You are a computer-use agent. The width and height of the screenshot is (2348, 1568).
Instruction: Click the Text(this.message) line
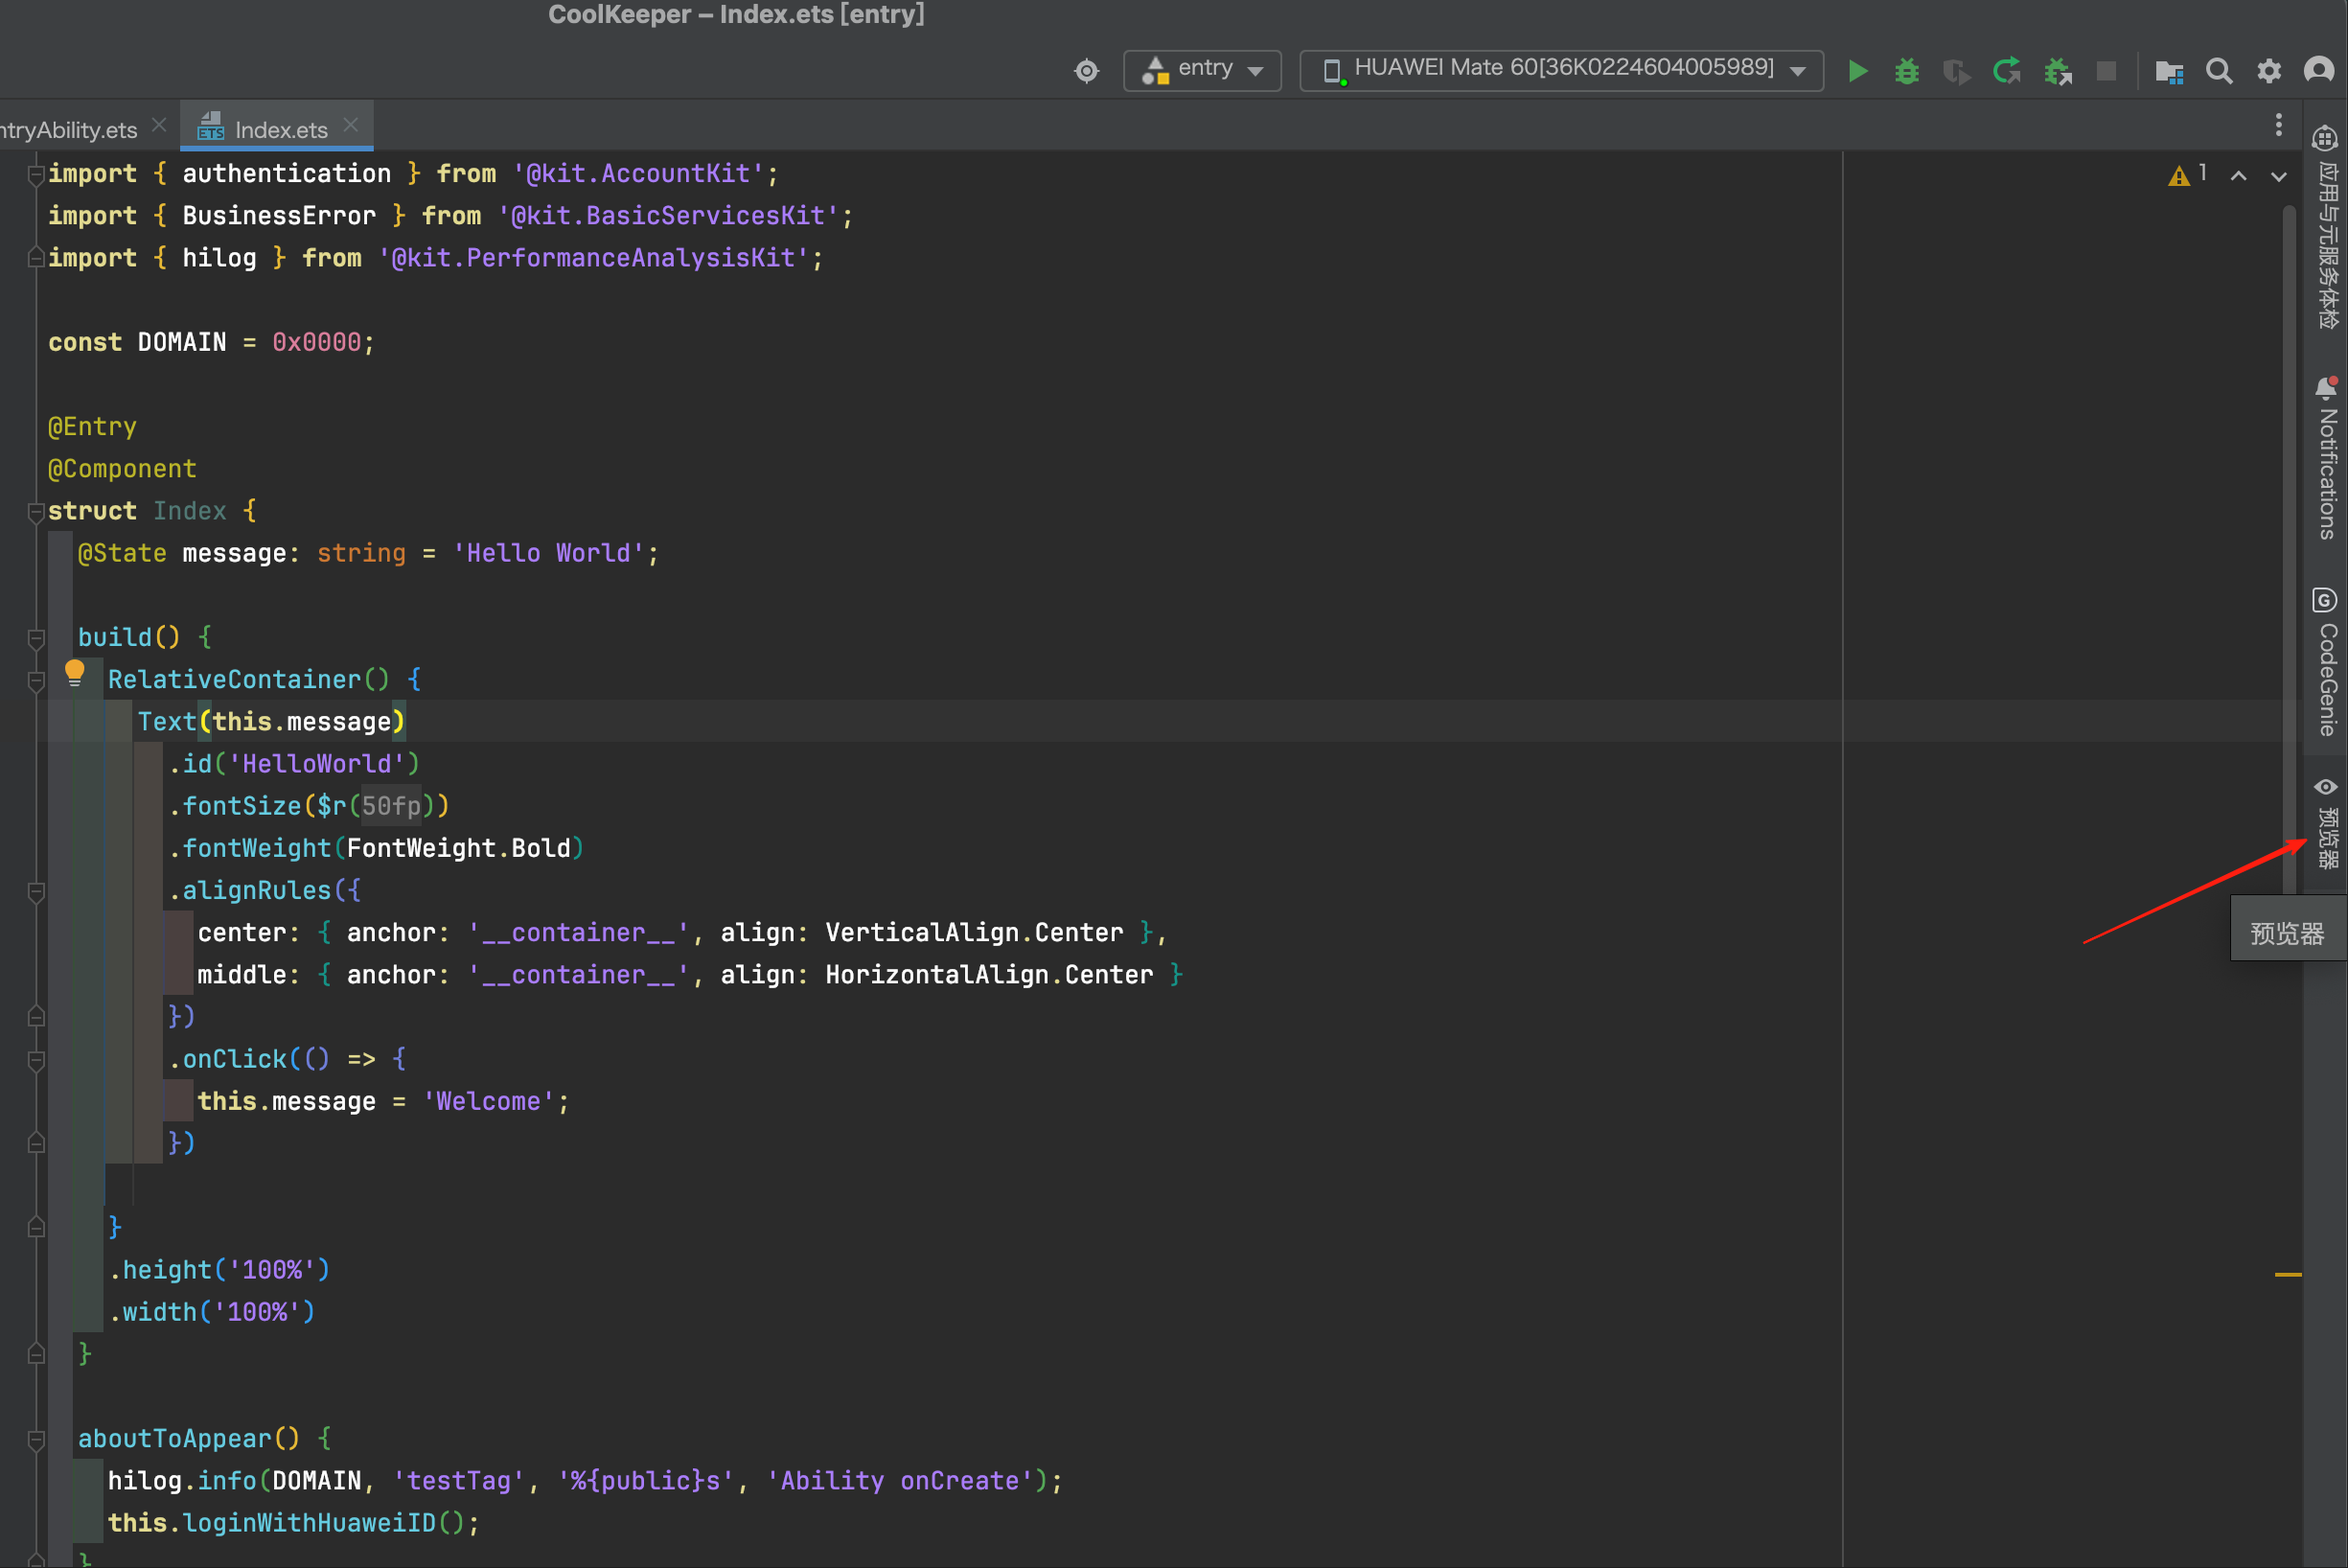(x=271, y=722)
